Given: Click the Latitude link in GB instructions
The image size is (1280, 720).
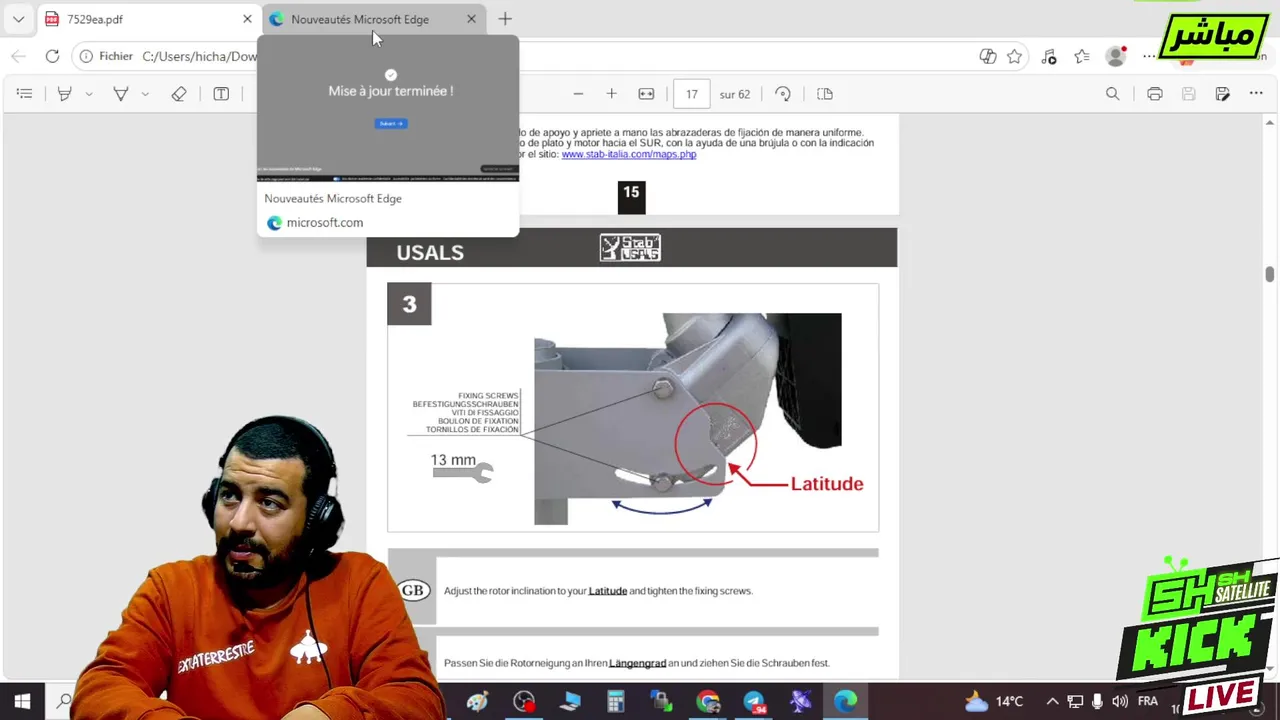Looking at the screenshot, I should 608,591.
